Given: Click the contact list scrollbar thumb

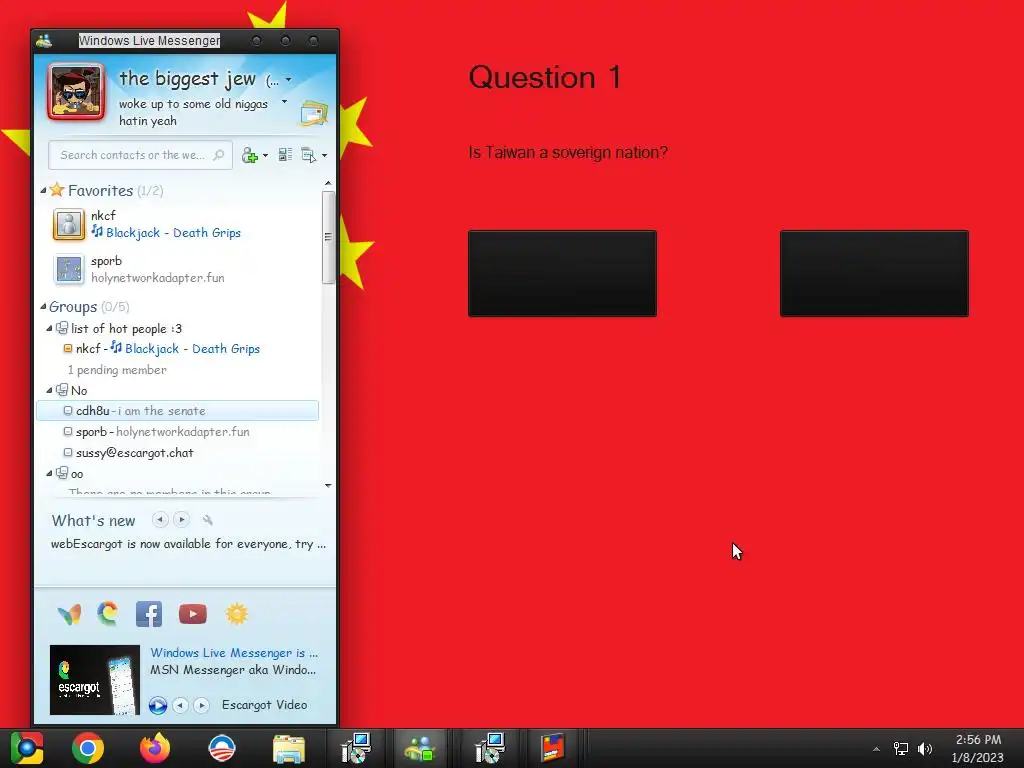Looking at the screenshot, I should 328,237.
